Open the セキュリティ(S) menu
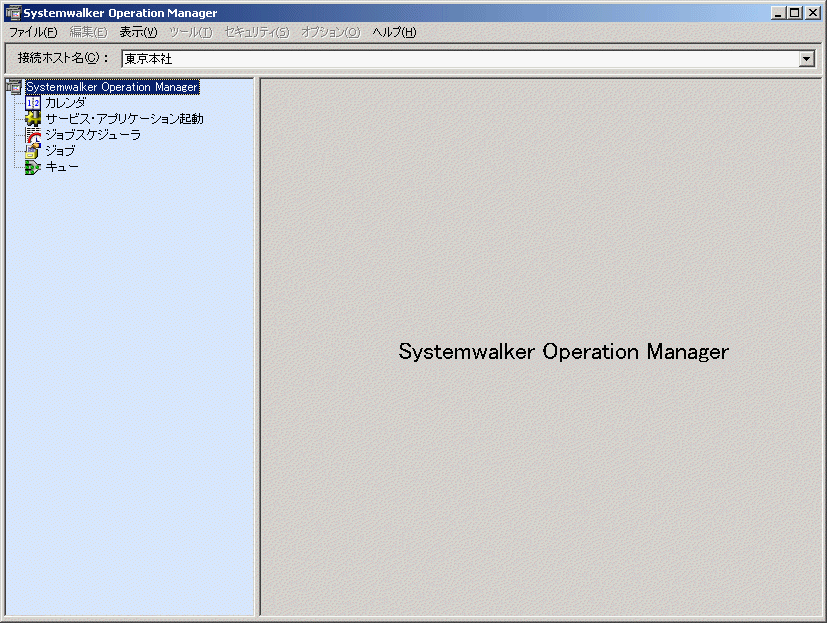827x623 pixels. click(257, 32)
